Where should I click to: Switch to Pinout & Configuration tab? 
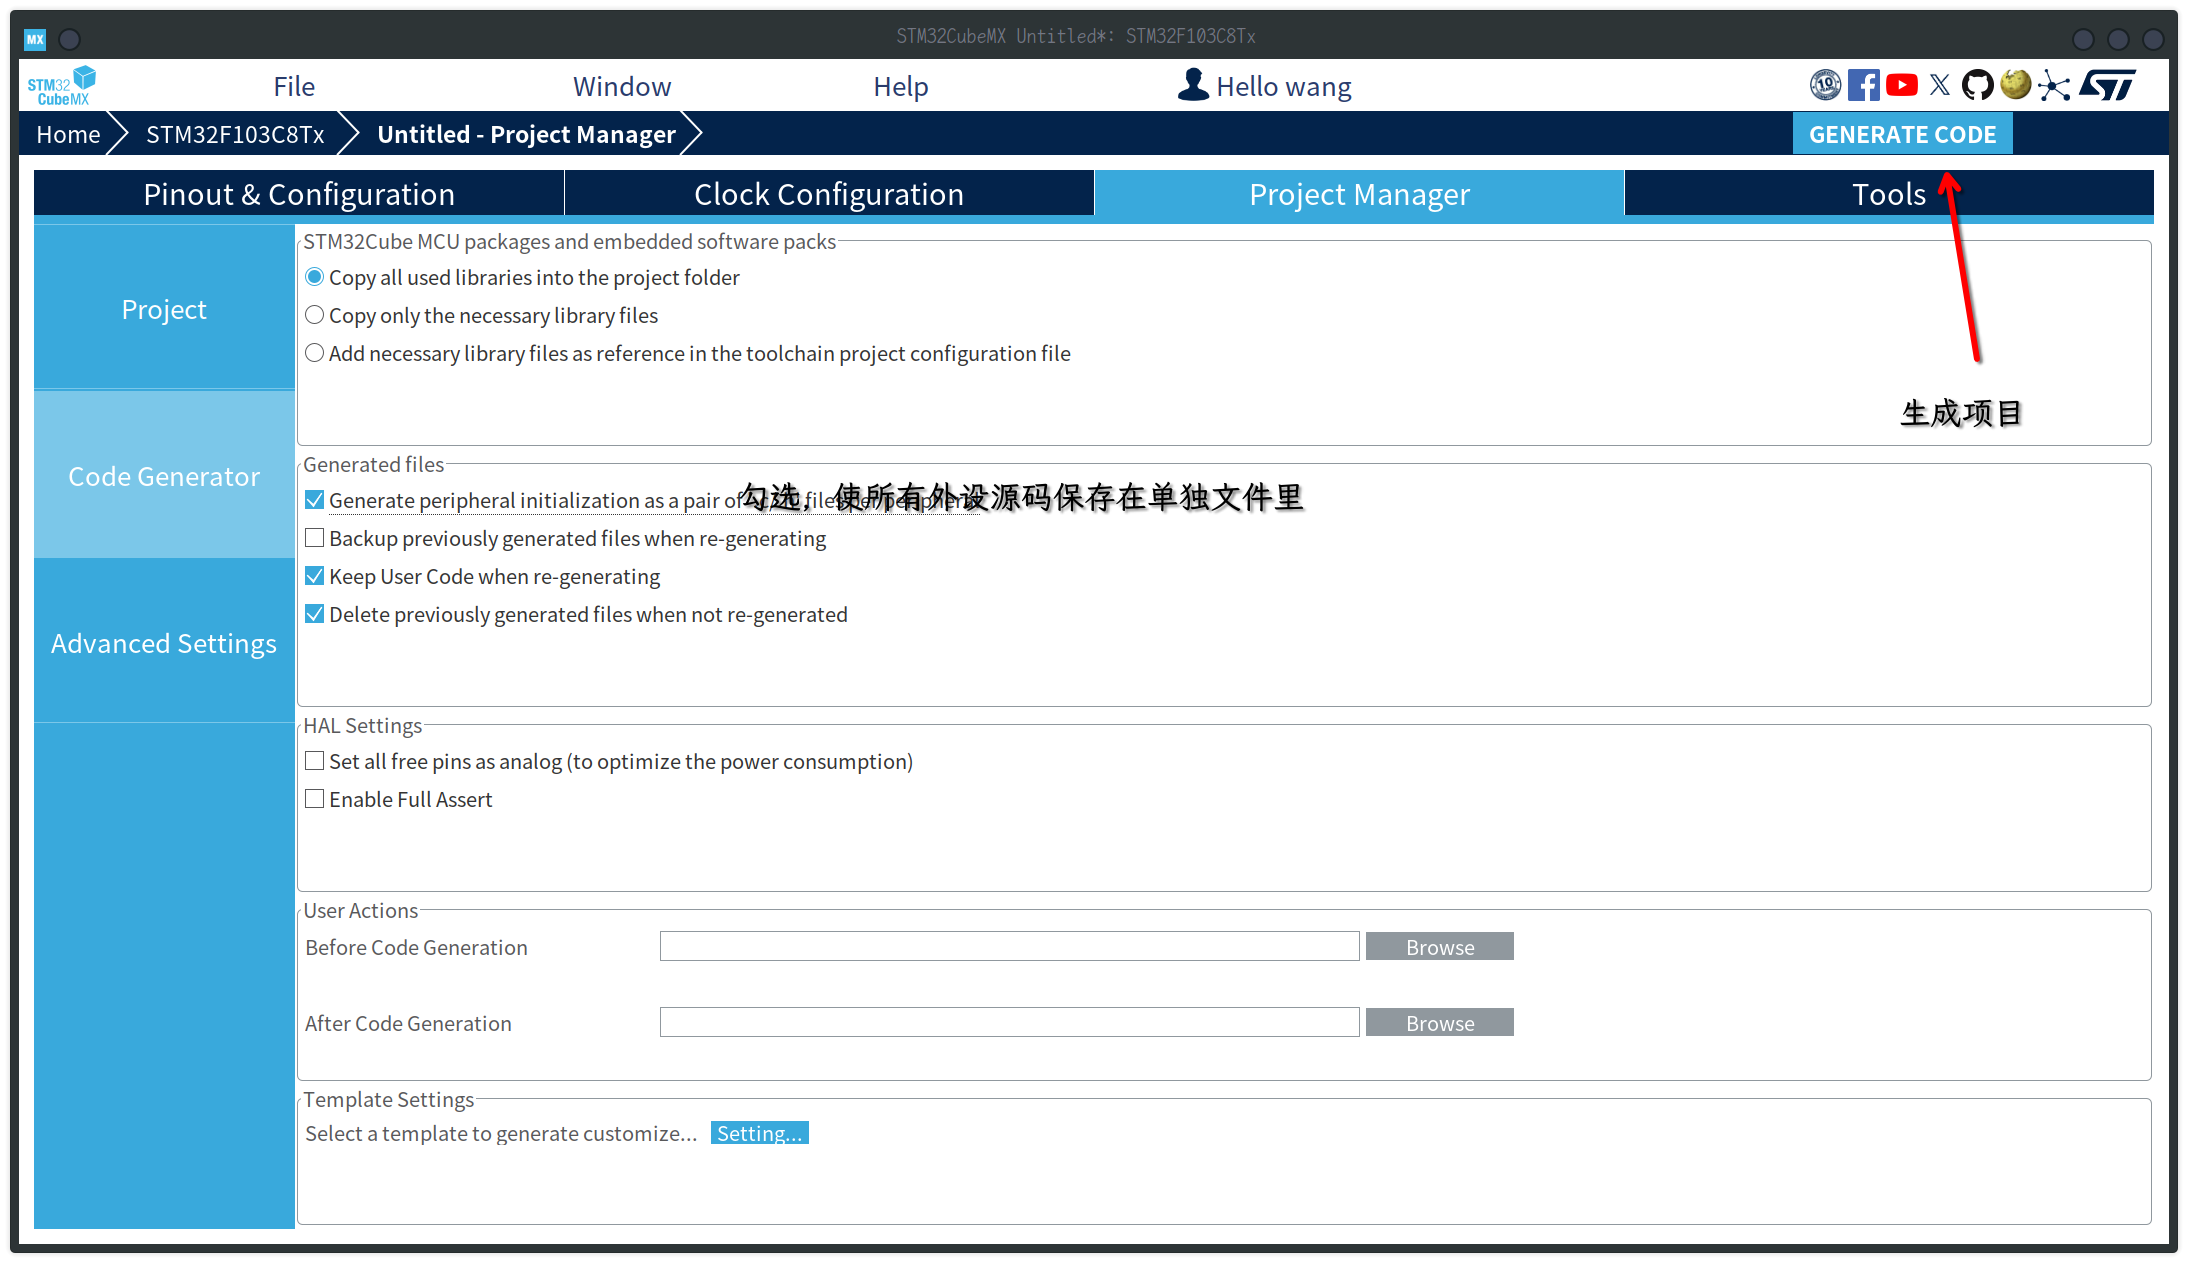tap(299, 194)
